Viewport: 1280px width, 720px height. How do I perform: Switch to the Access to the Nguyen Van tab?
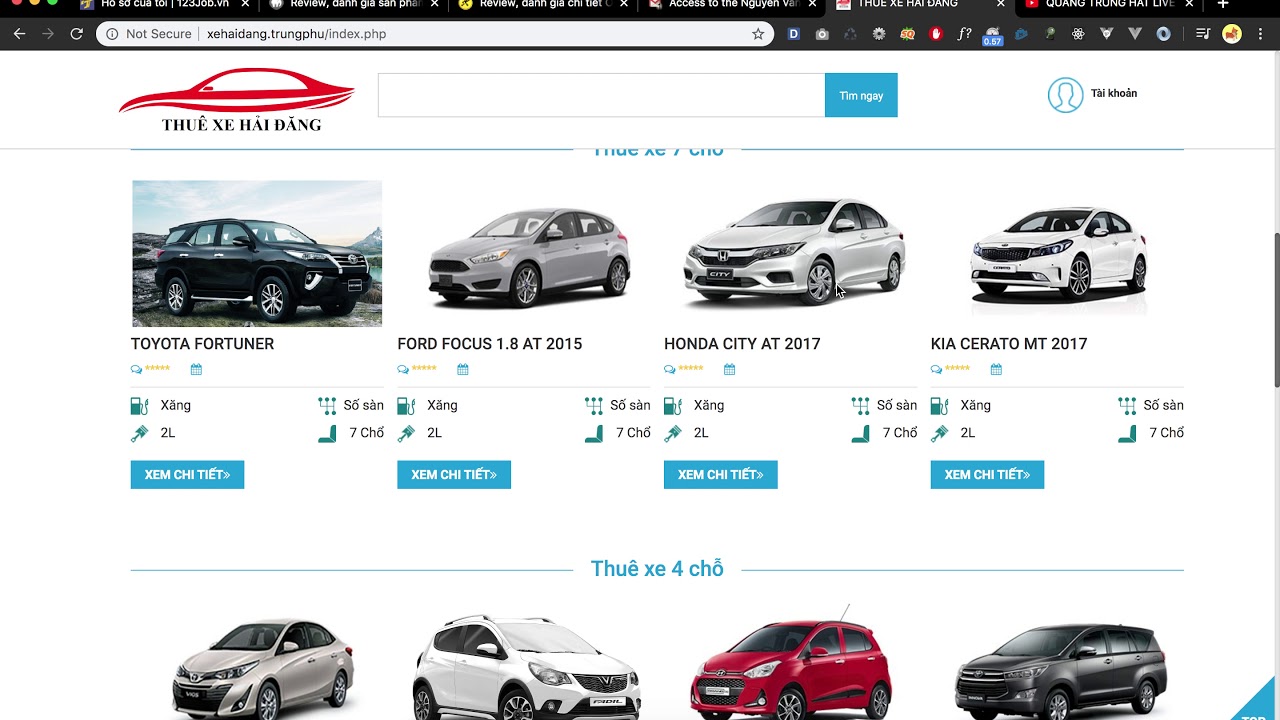coord(732,4)
